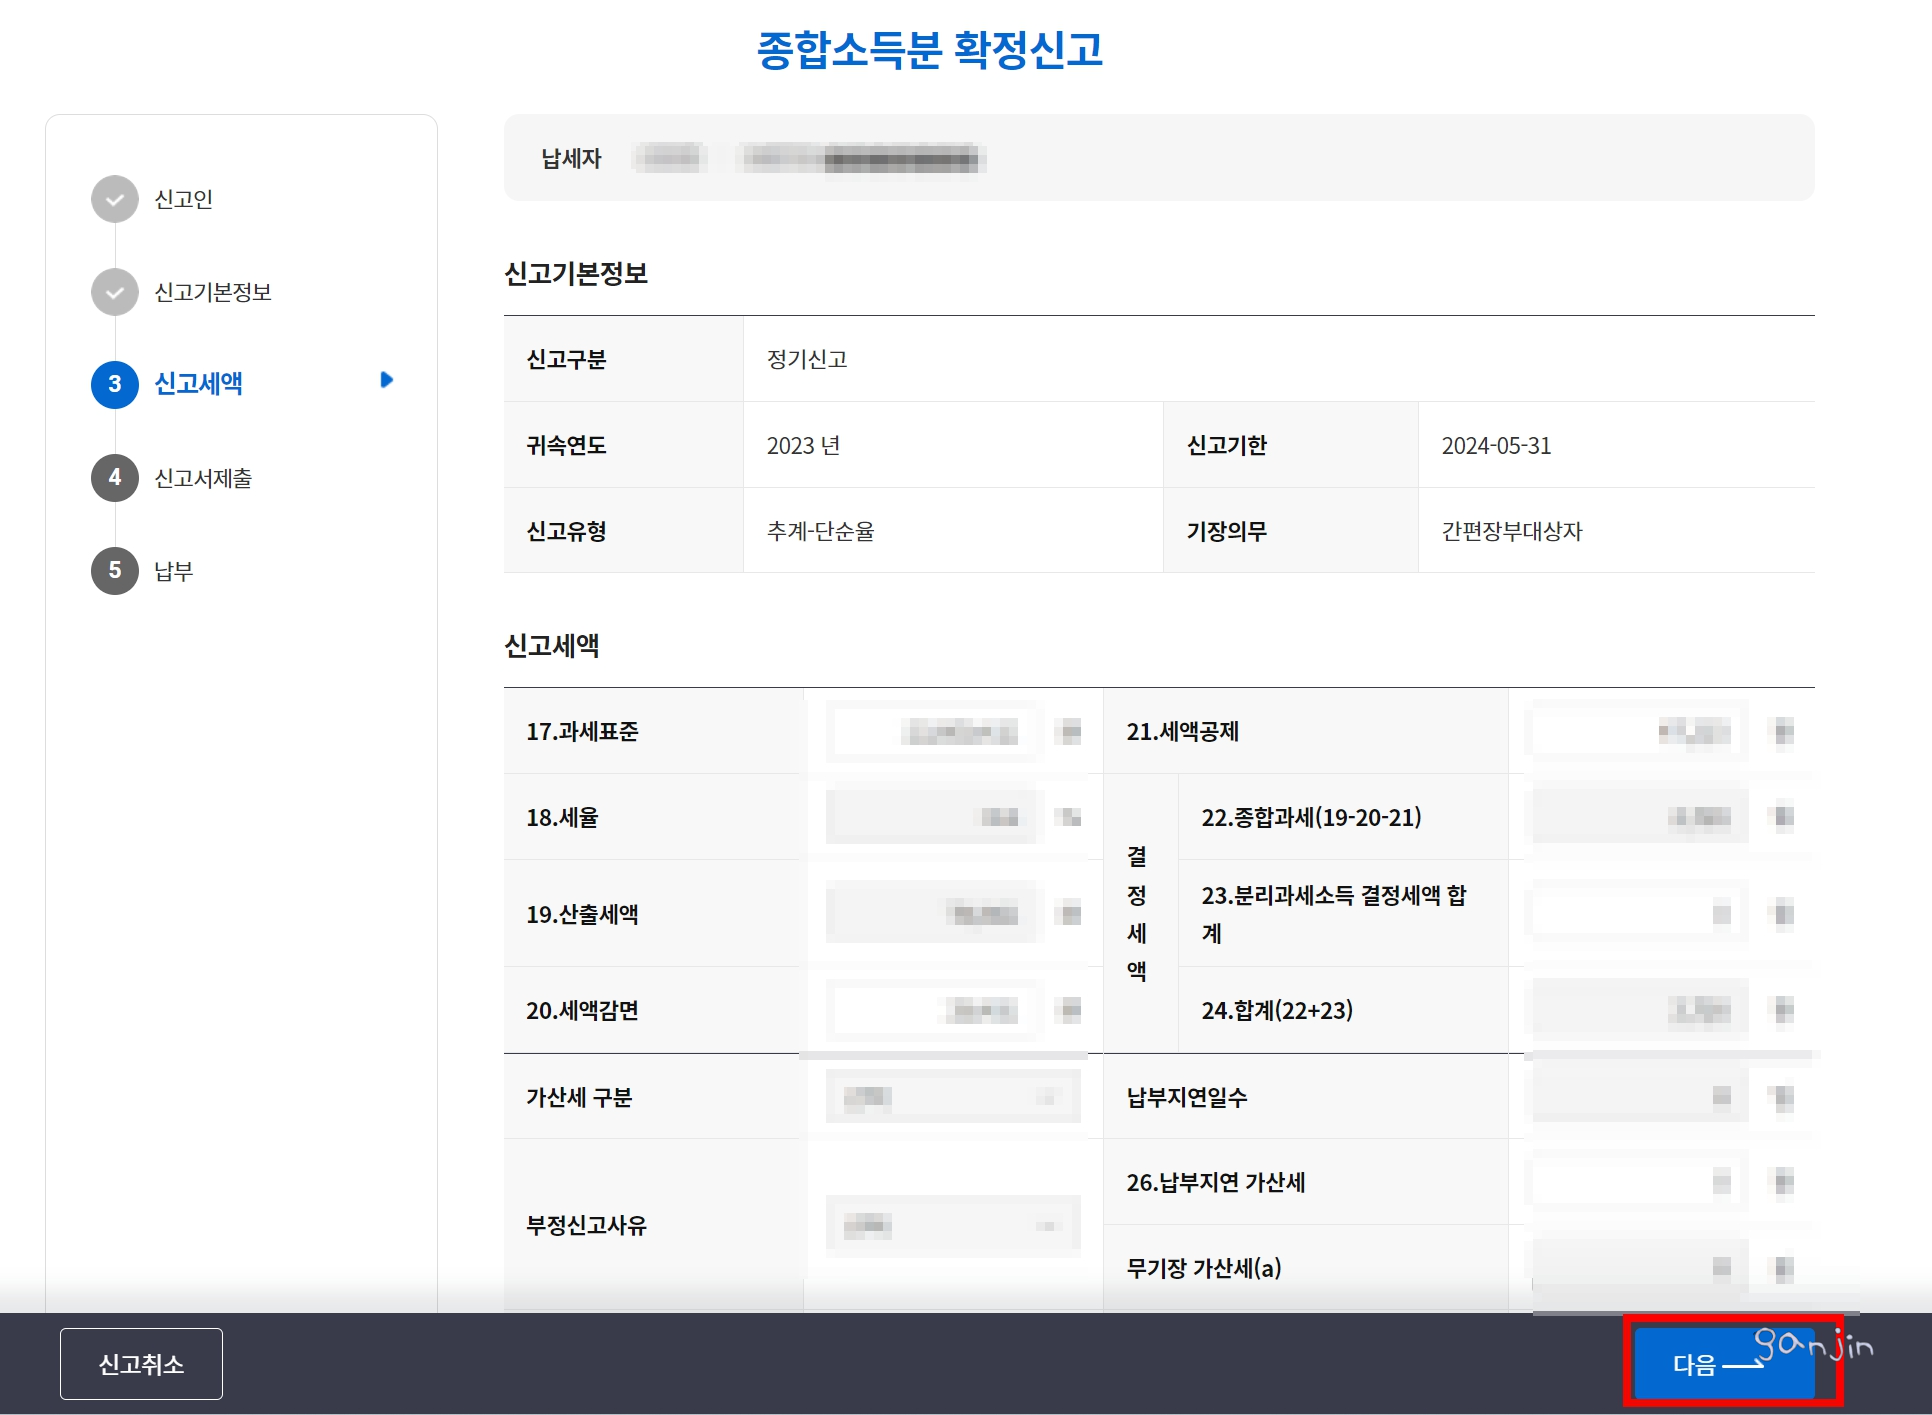Screen dimensions: 1932x1415
Task: Focus the 17.과세표준 input field
Action: (935, 732)
